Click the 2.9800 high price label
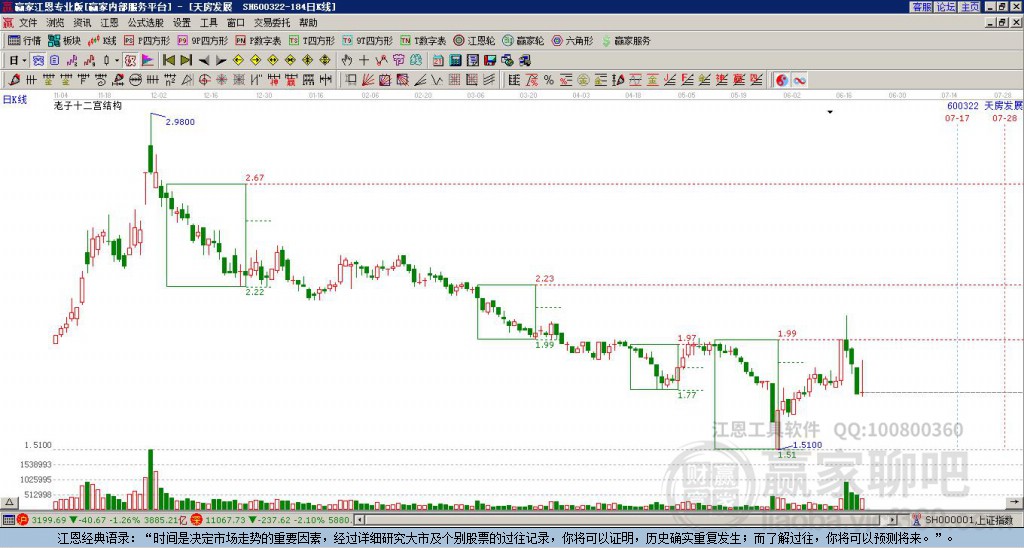Image resolution: width=1024 pixels, height=548 pixels. coord(180,122)
